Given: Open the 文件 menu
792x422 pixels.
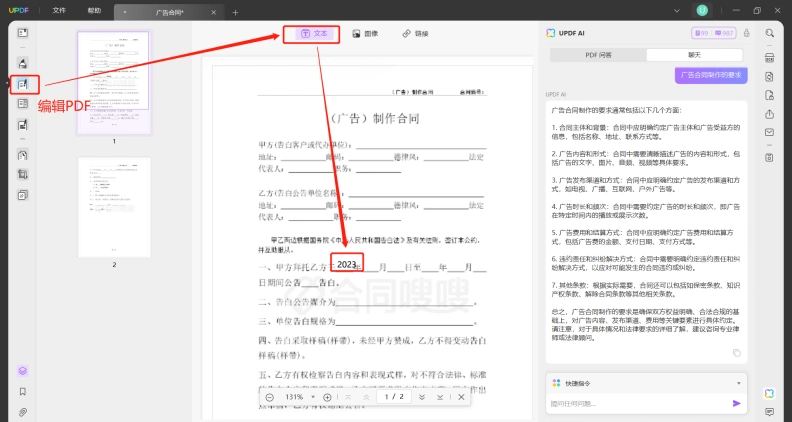Looking at the screenshot, I should coord(59,10).
